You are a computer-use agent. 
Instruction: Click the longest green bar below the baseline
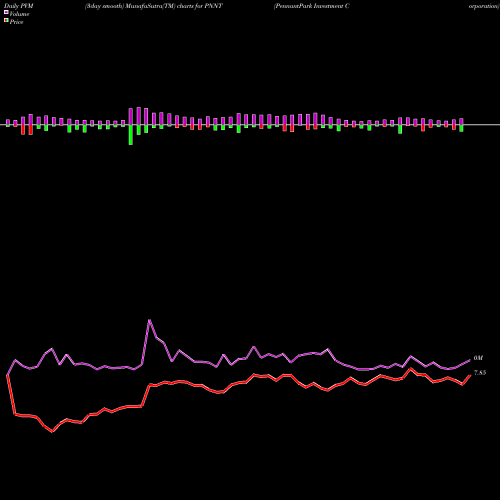pos(131,135)
